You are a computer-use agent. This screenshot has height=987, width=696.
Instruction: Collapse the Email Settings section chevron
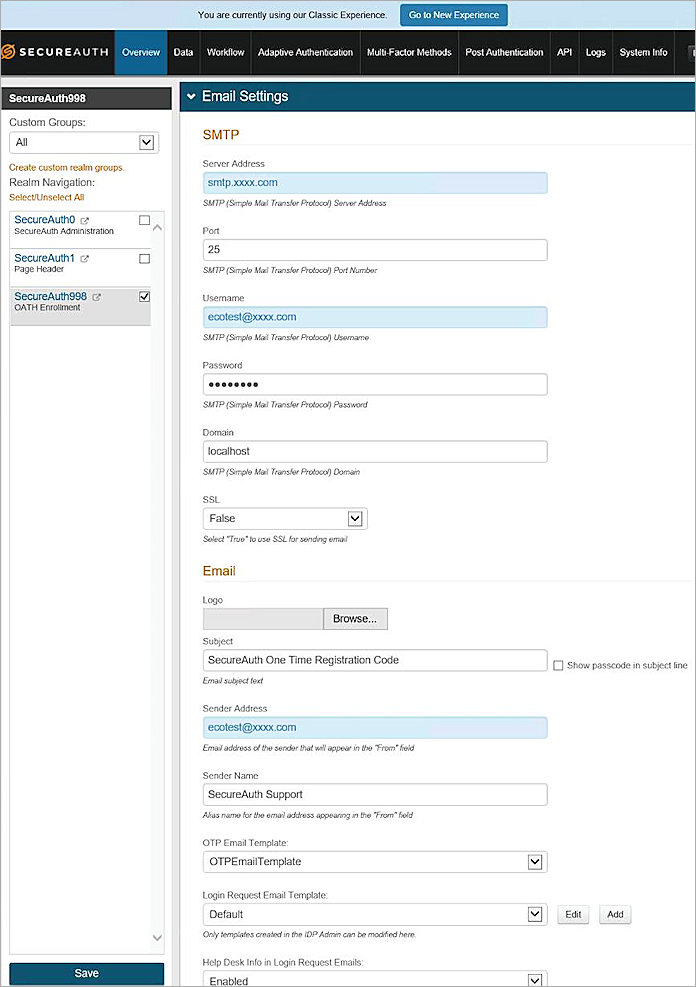(191, 96)
